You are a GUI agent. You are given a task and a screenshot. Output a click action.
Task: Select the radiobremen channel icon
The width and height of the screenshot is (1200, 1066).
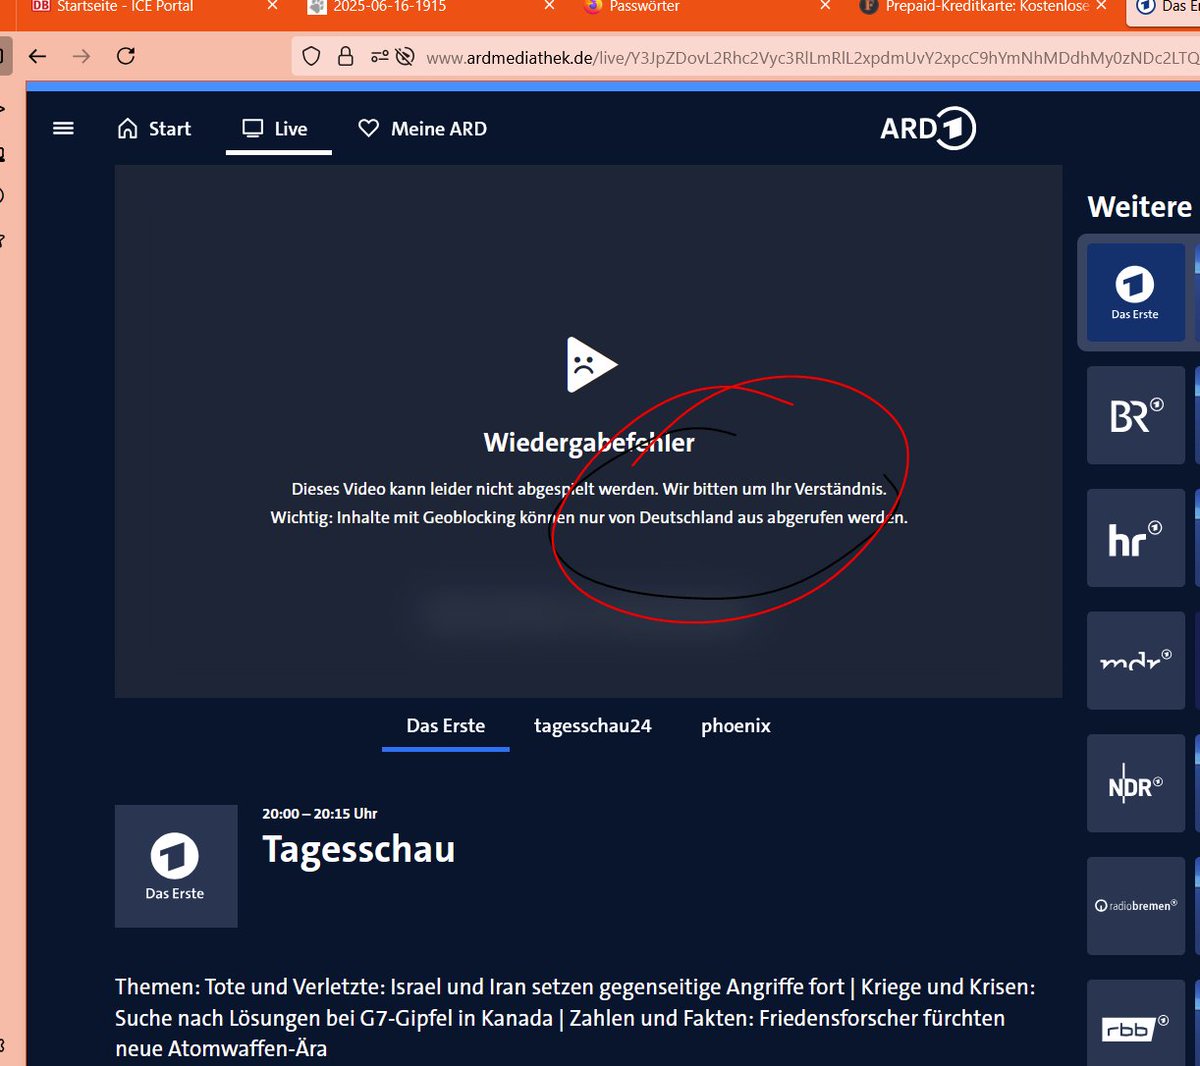point(1135,906)
